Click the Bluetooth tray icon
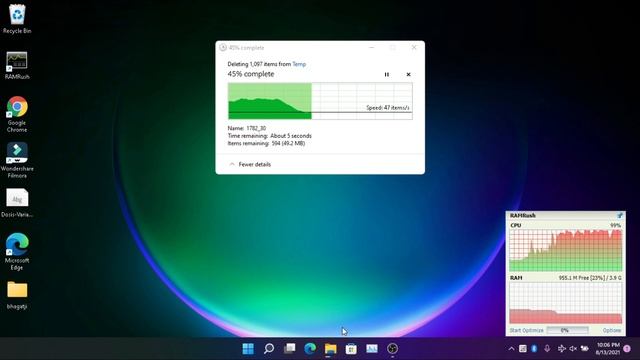This screenshot has height=360, width=640. point(534,349)
